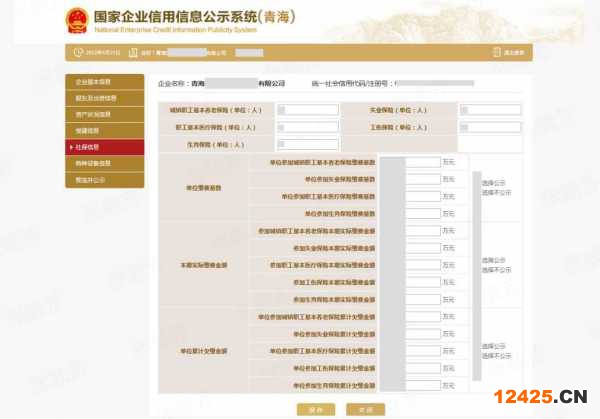Screen dimensions: 600x419
Task: Choose 选择不公示 for 单位缴费基数
Action: pyautogui.click(x=496, y=192)
